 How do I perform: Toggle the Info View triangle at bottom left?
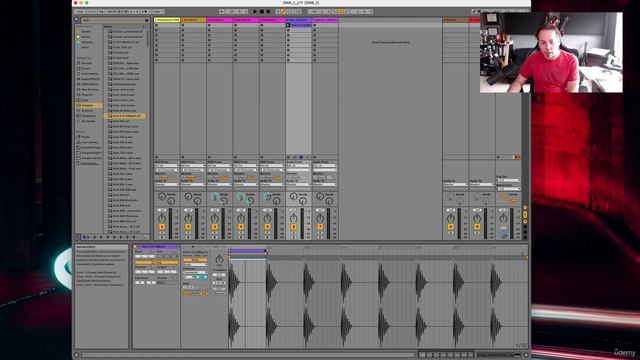tap(76, 355)
